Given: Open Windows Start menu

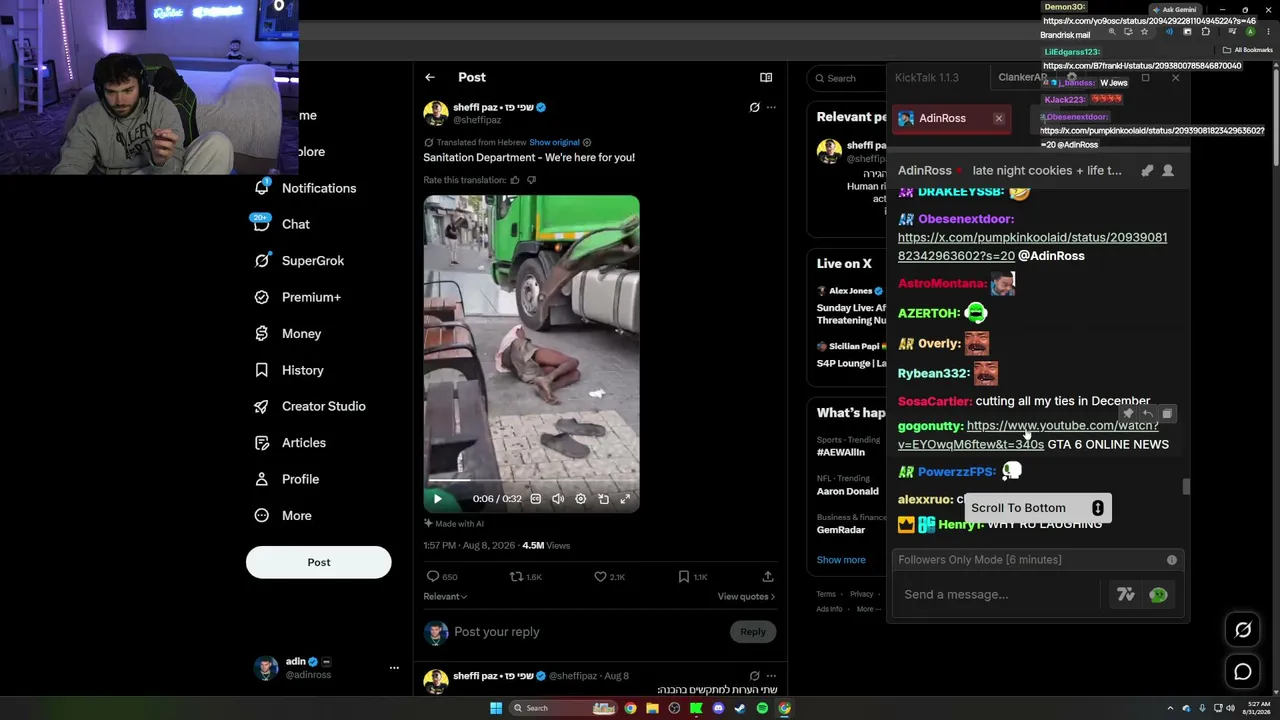Looking at the screenshot, I should (x=495, y=709).
